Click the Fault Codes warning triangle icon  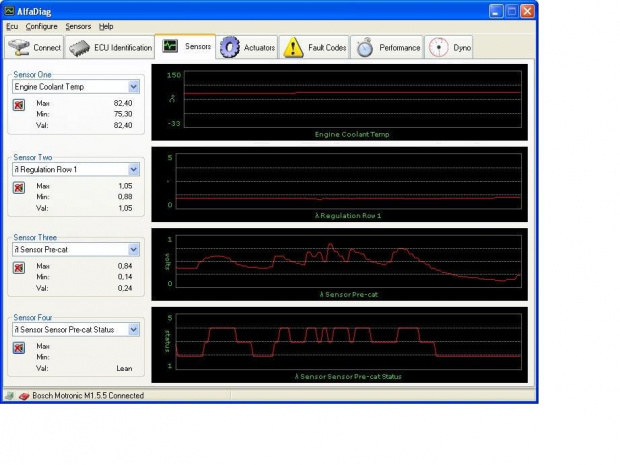tap(293, 47)
